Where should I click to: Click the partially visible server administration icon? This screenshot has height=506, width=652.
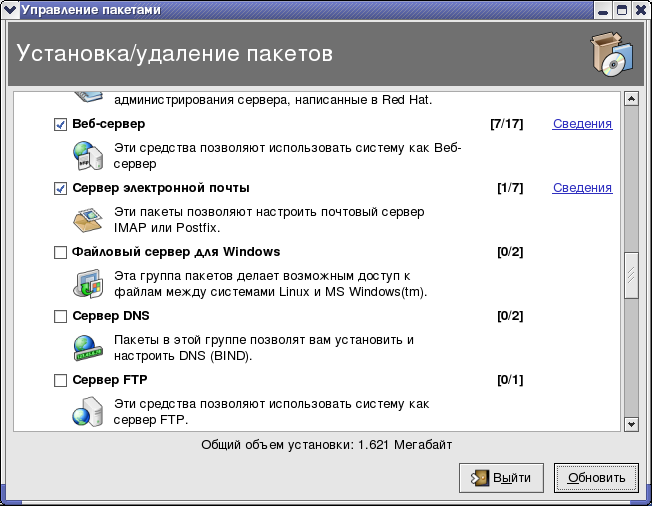(x=87, y=97)
